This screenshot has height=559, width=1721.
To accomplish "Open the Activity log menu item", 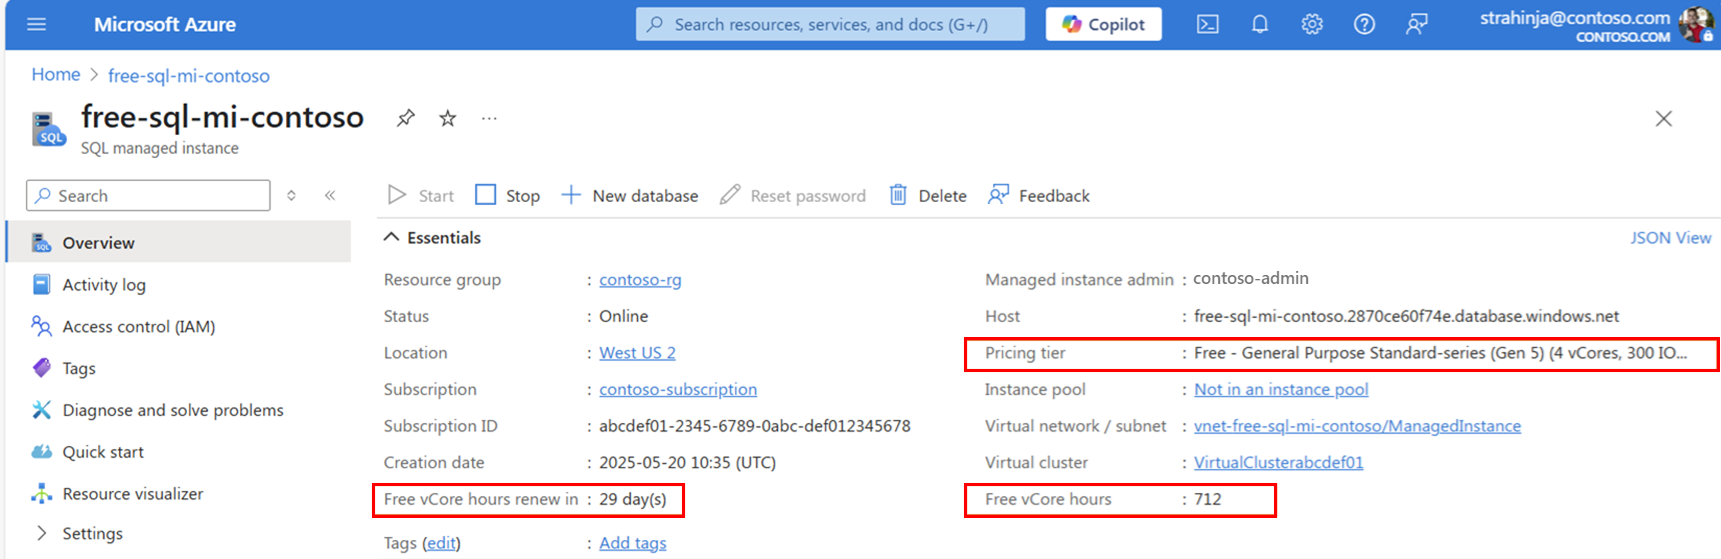I will pos(104,284).
